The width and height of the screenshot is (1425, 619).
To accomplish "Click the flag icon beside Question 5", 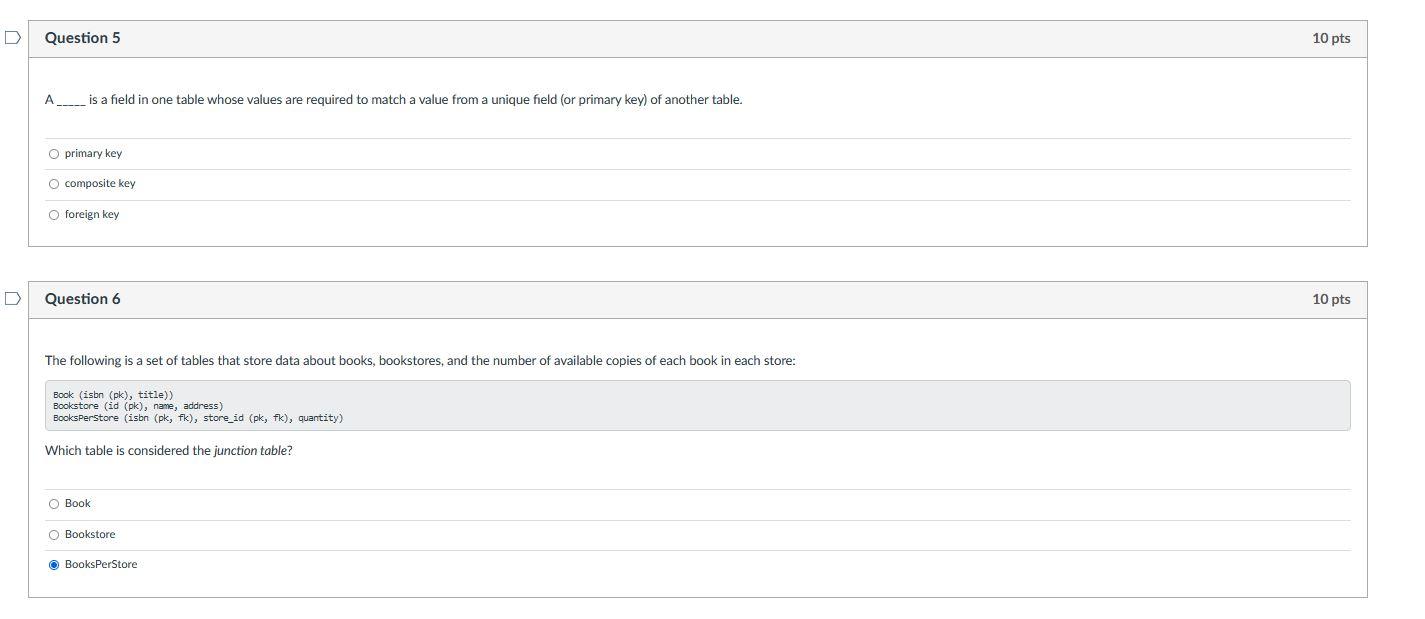I will coord(10,35).
